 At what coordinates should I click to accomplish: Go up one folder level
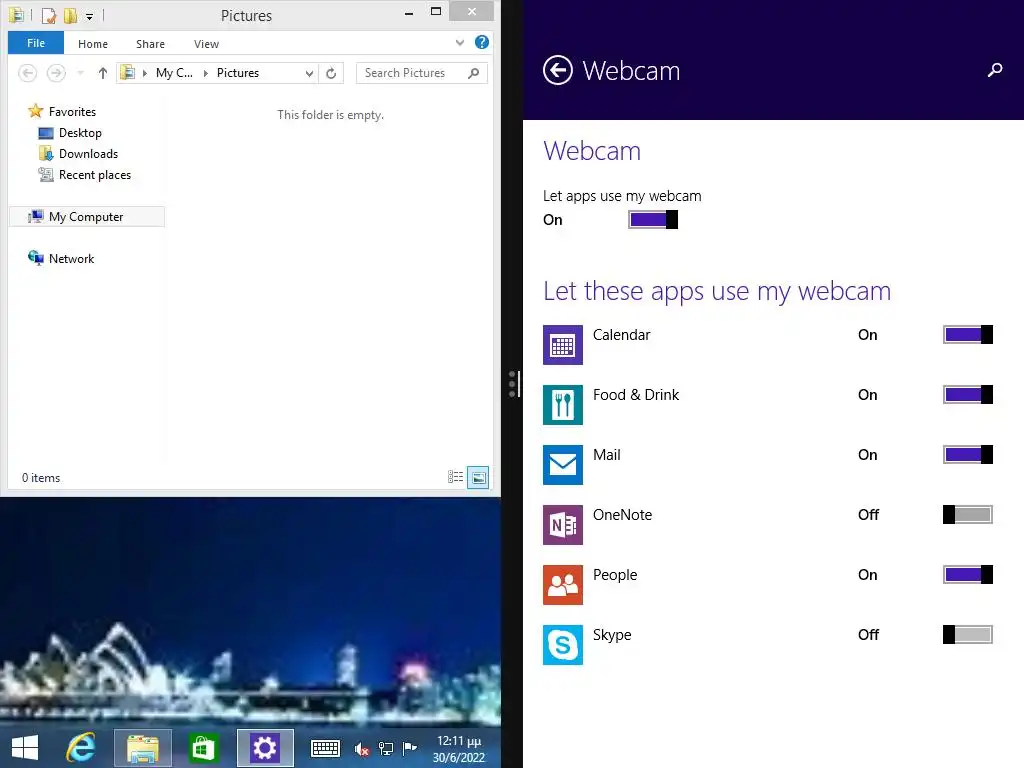pyautogui.click(x=103, y=73)
